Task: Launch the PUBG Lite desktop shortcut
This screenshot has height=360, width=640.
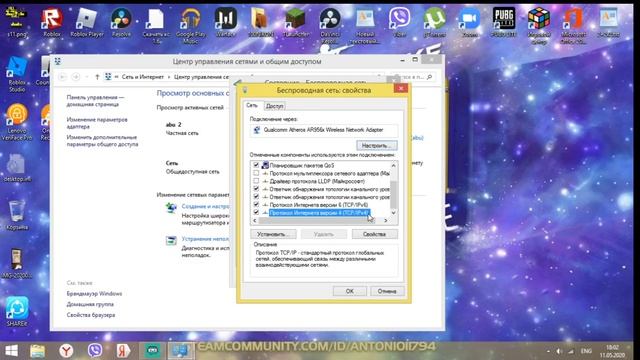Action: click(504, 22)
